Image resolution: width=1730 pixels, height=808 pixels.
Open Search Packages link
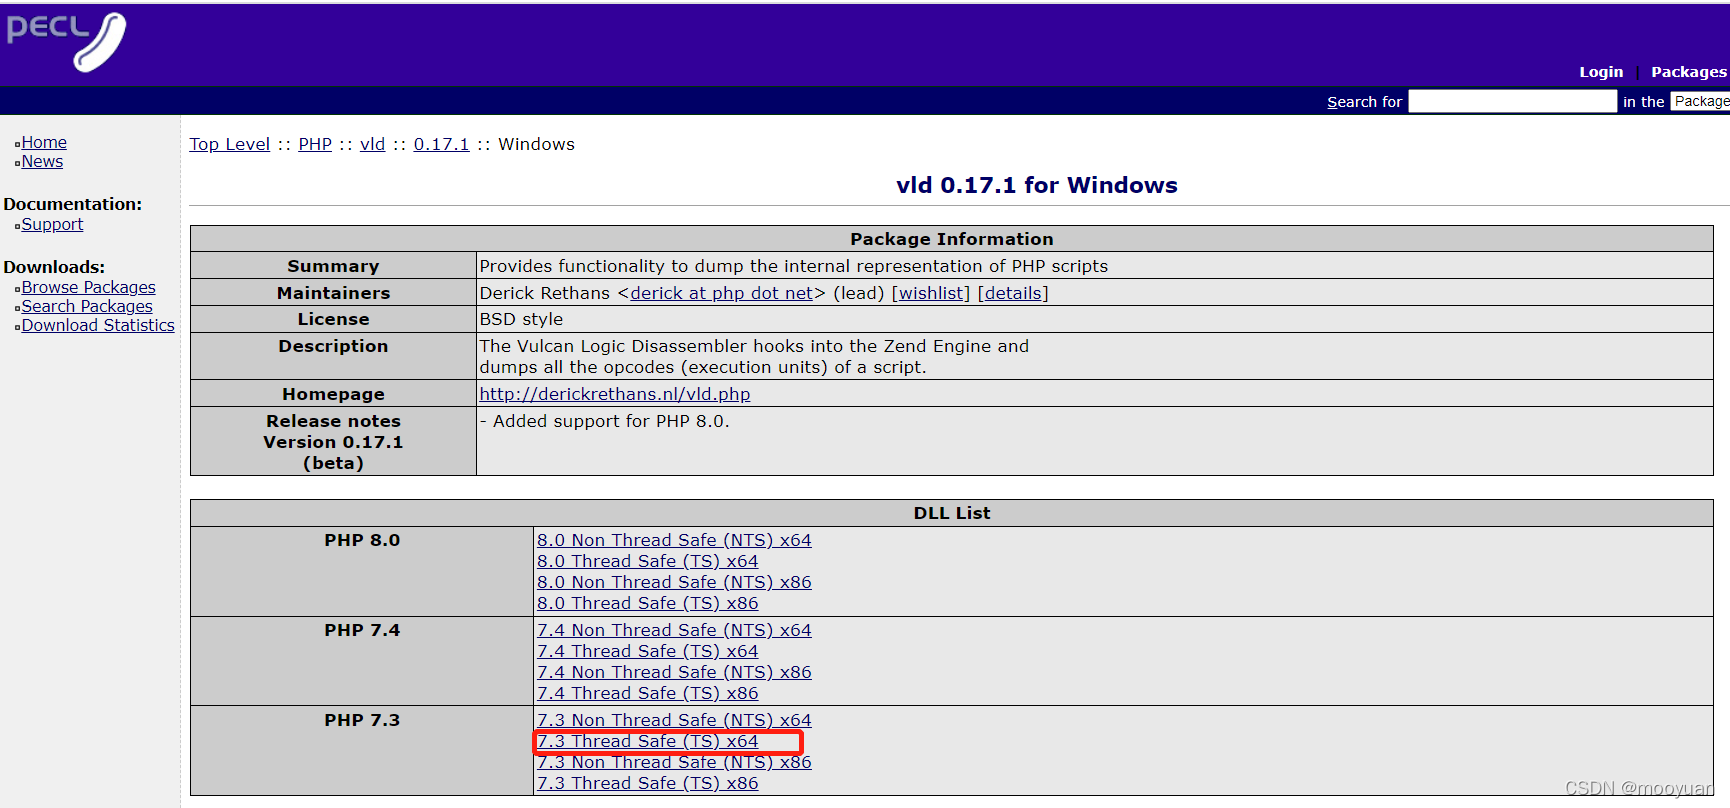pyautogui.click(x=87, y=307)
